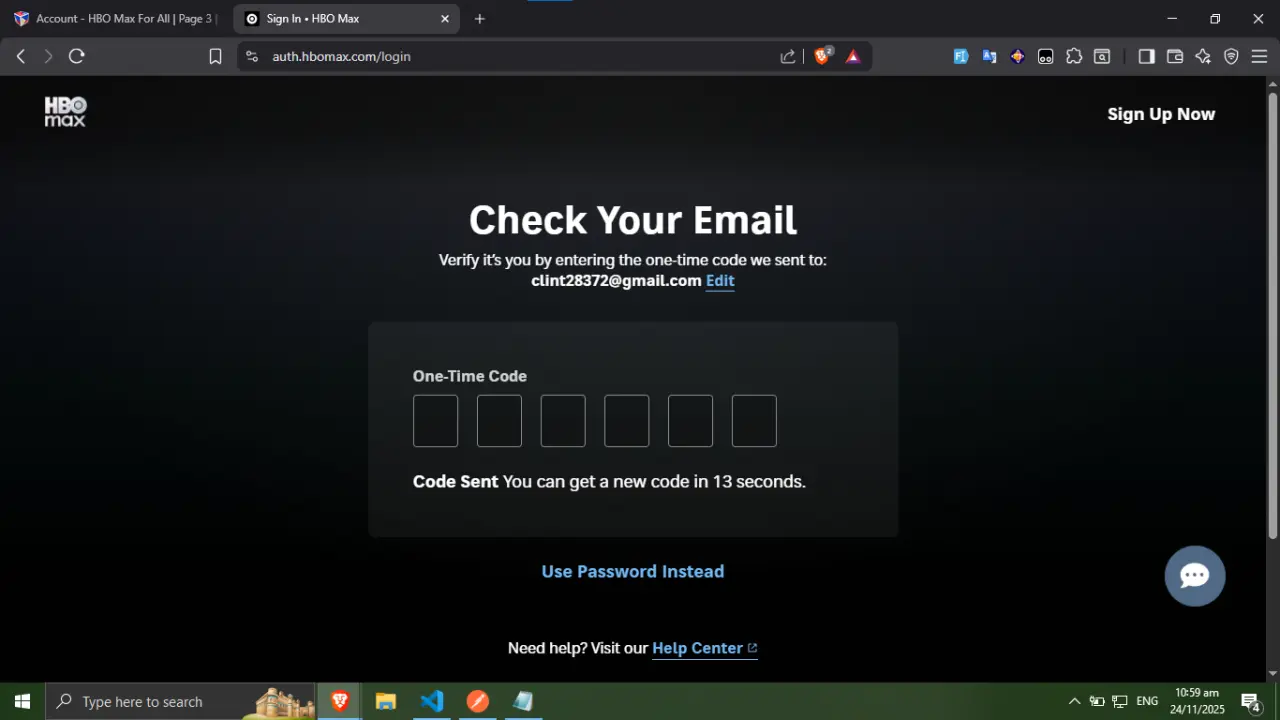Select the Sign In • HBO Max tab
Screen dimensions: 1280x720
(346, 18)
